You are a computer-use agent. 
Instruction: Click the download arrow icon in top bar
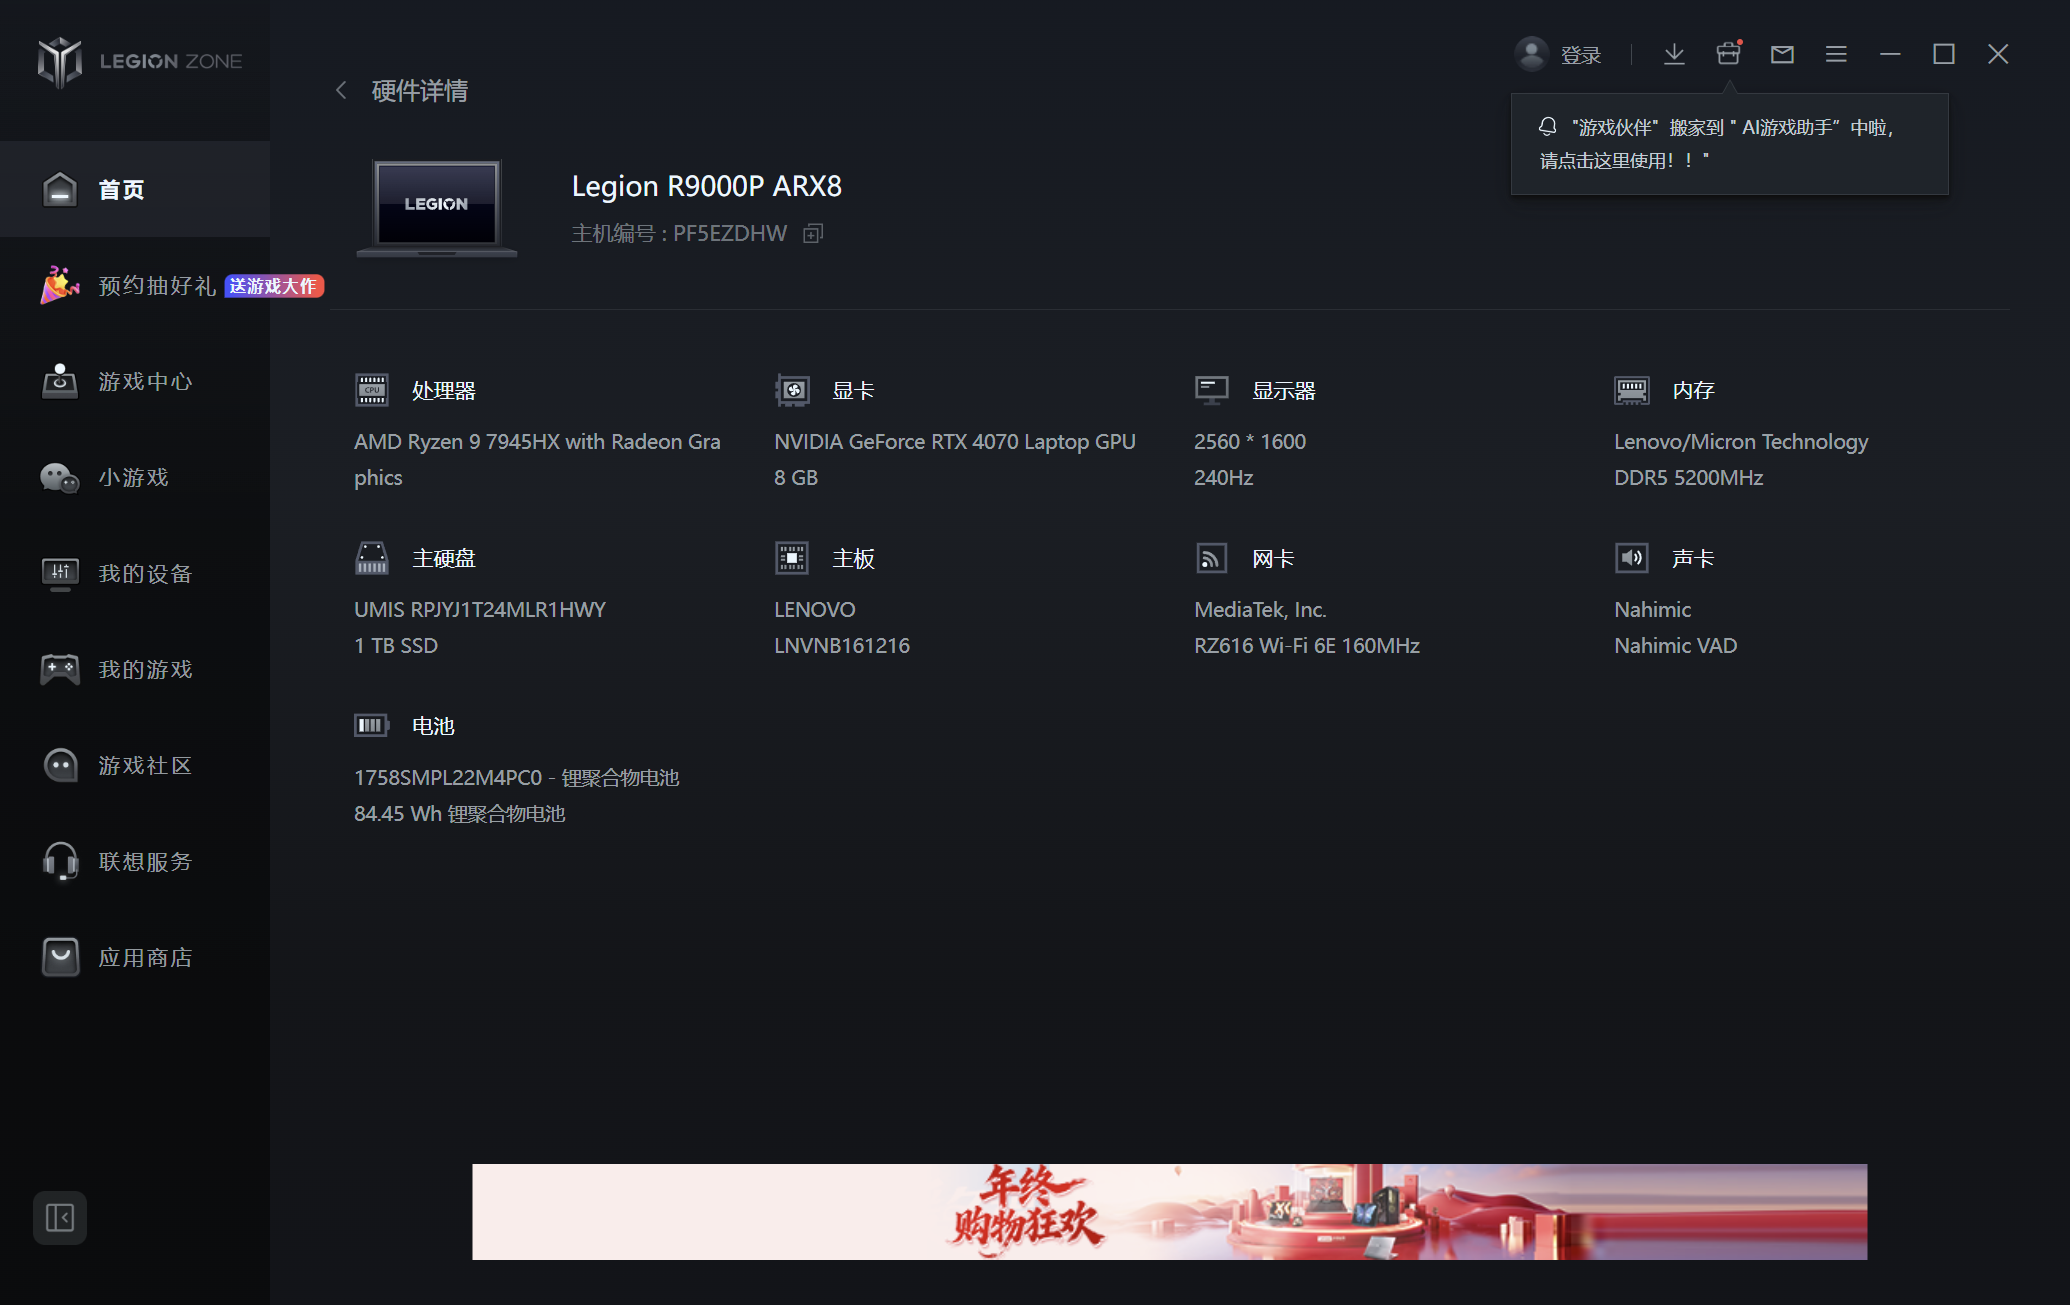click(1674, 54)
